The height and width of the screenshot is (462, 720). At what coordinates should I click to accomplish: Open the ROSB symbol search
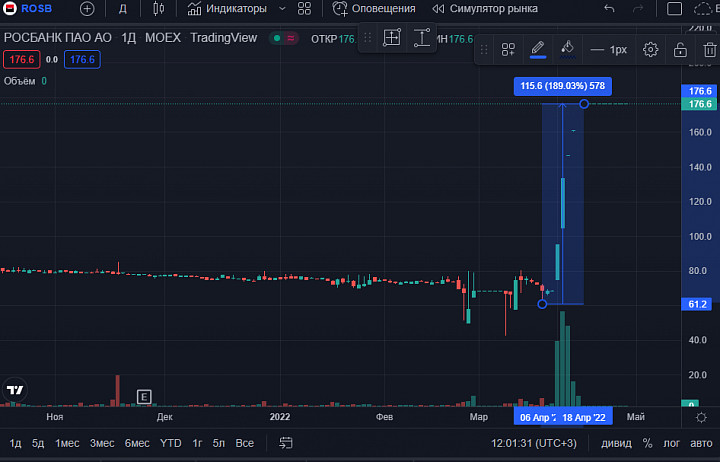(x=28, y=8)
